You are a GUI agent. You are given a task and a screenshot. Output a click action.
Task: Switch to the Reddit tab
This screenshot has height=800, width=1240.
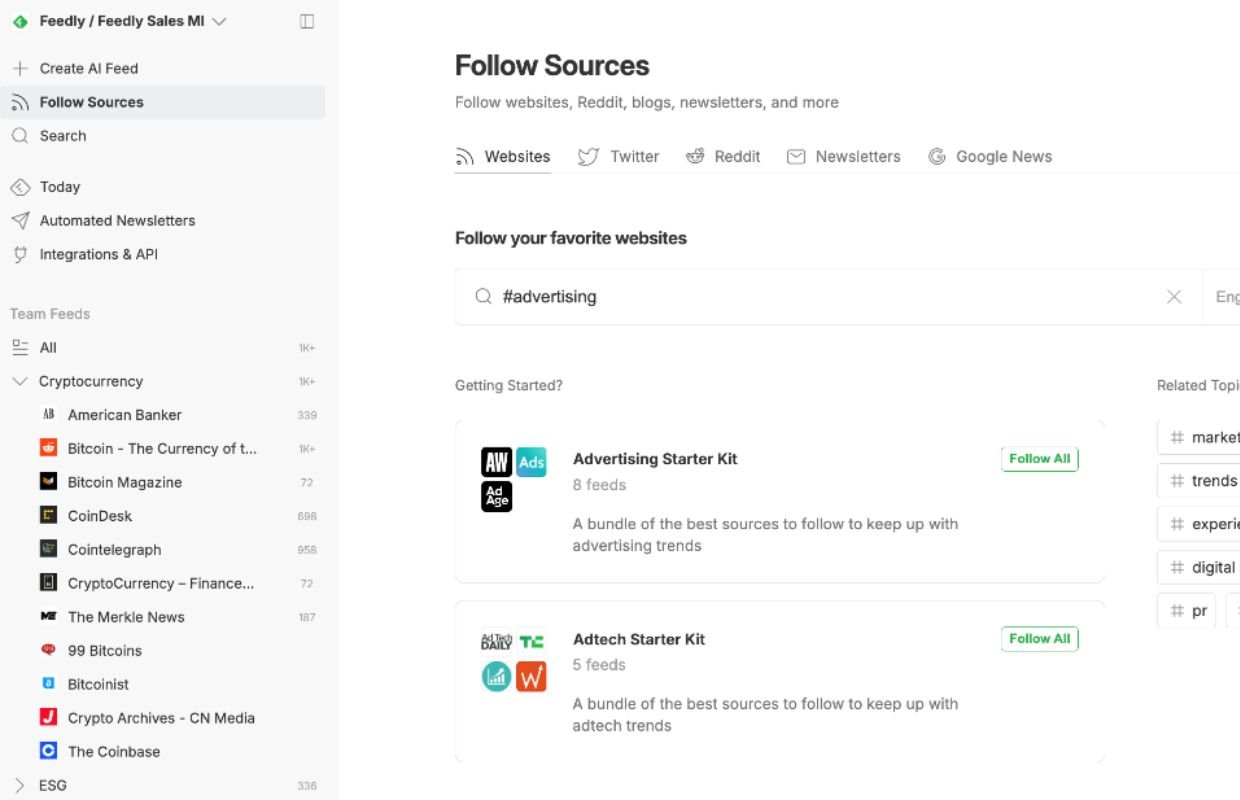pos(723,156)
